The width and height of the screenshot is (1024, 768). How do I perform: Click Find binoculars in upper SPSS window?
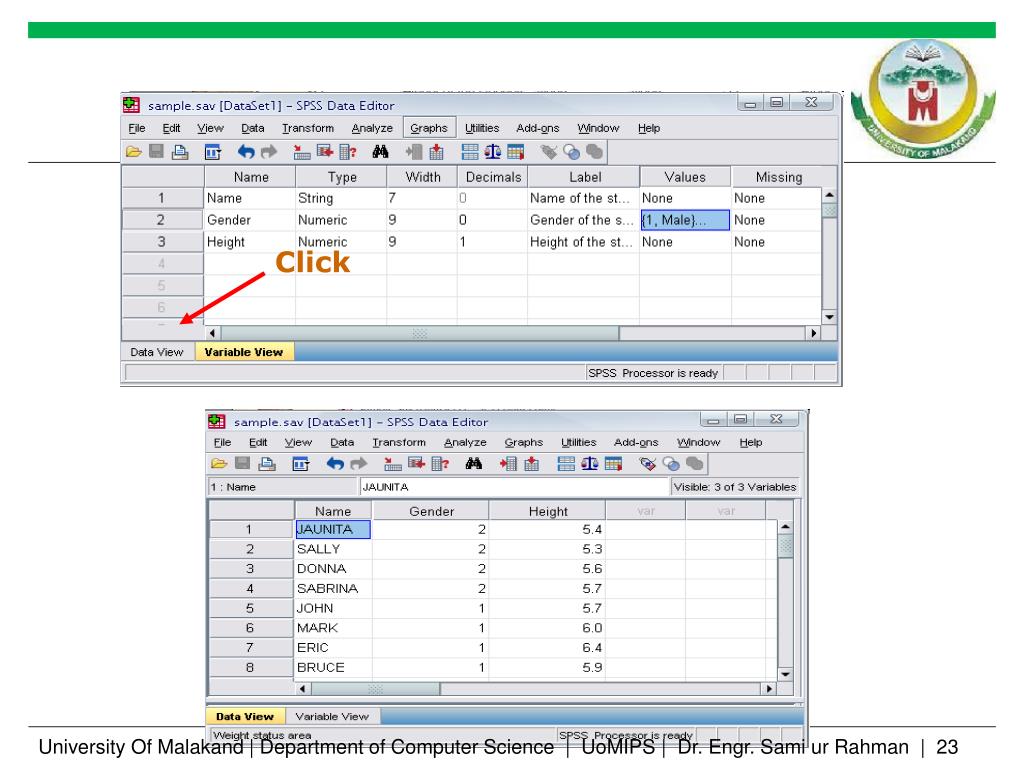[x=380, y=152]
